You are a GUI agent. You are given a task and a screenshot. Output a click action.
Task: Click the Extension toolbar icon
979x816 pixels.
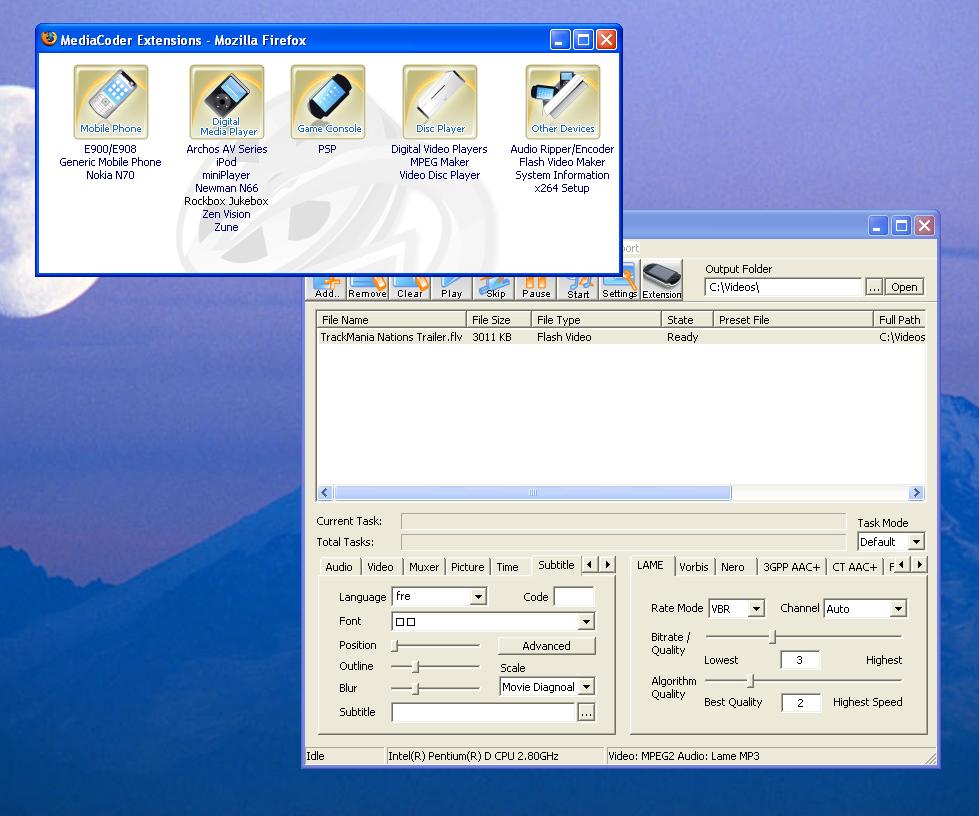661,281
